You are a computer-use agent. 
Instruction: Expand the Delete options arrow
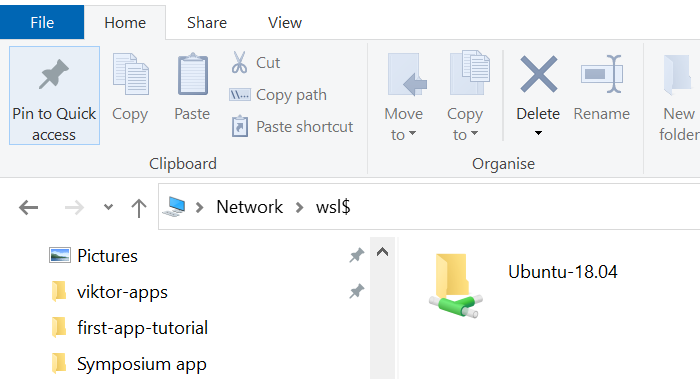coord(538,133)
